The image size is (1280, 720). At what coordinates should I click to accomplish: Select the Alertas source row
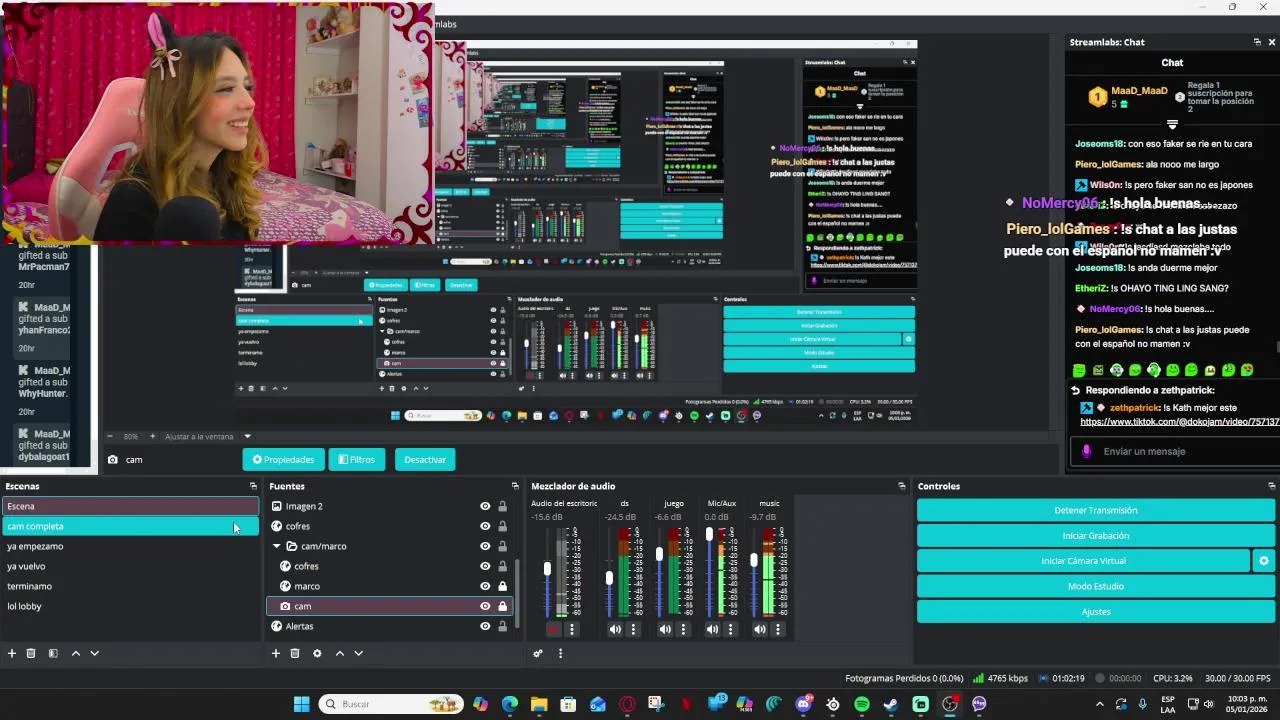(390, 626)
